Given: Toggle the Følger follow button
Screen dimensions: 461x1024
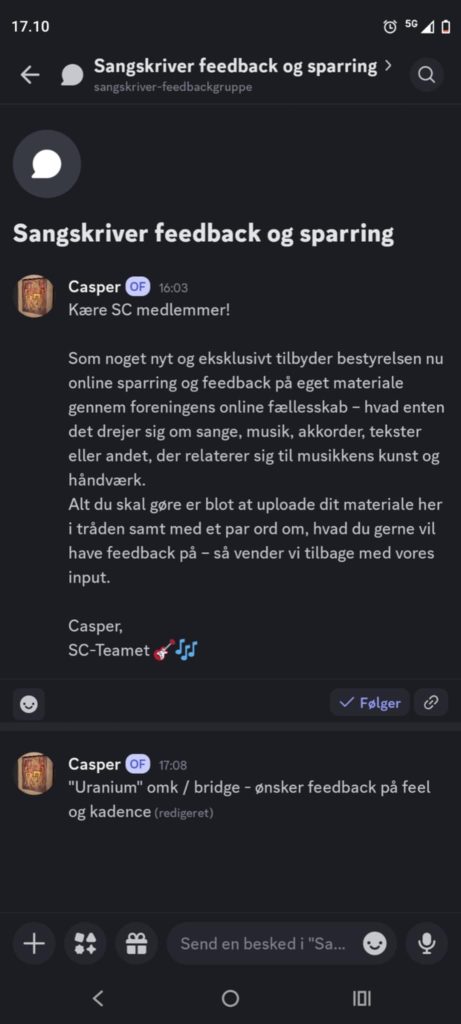Looking at the screenshot, I should 370,703.
